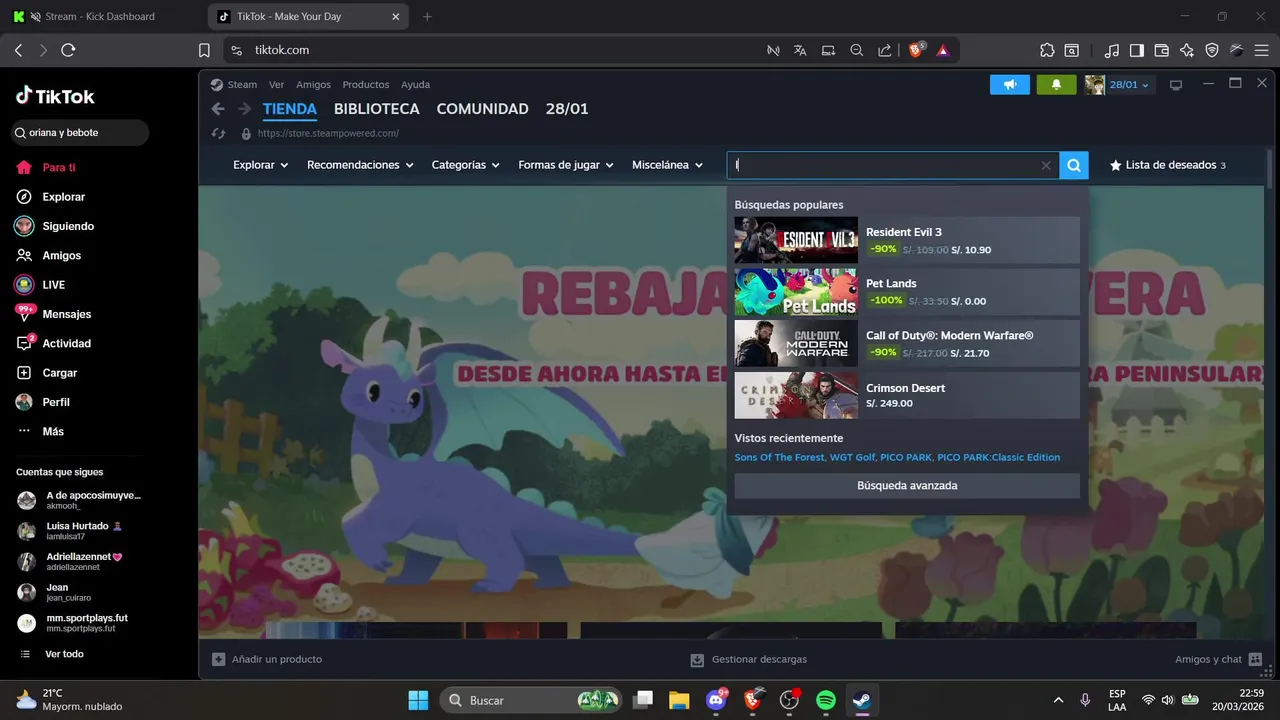This screenshot has height=720, width=1280.
Task: Expand the Categorías dropdown
Action: (x=465, y=165)
